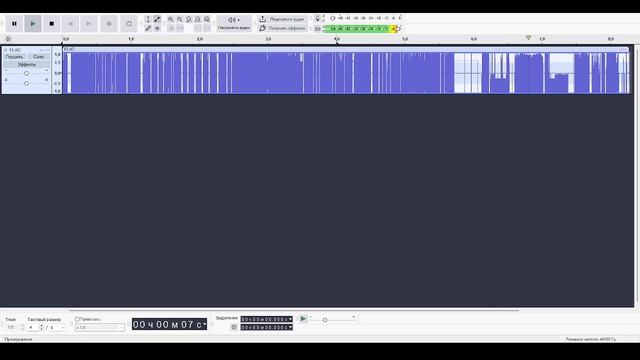Mute the FLAC track (Глушить)
The height and width of the screenshot is (360, 640).
coord(15,57)
